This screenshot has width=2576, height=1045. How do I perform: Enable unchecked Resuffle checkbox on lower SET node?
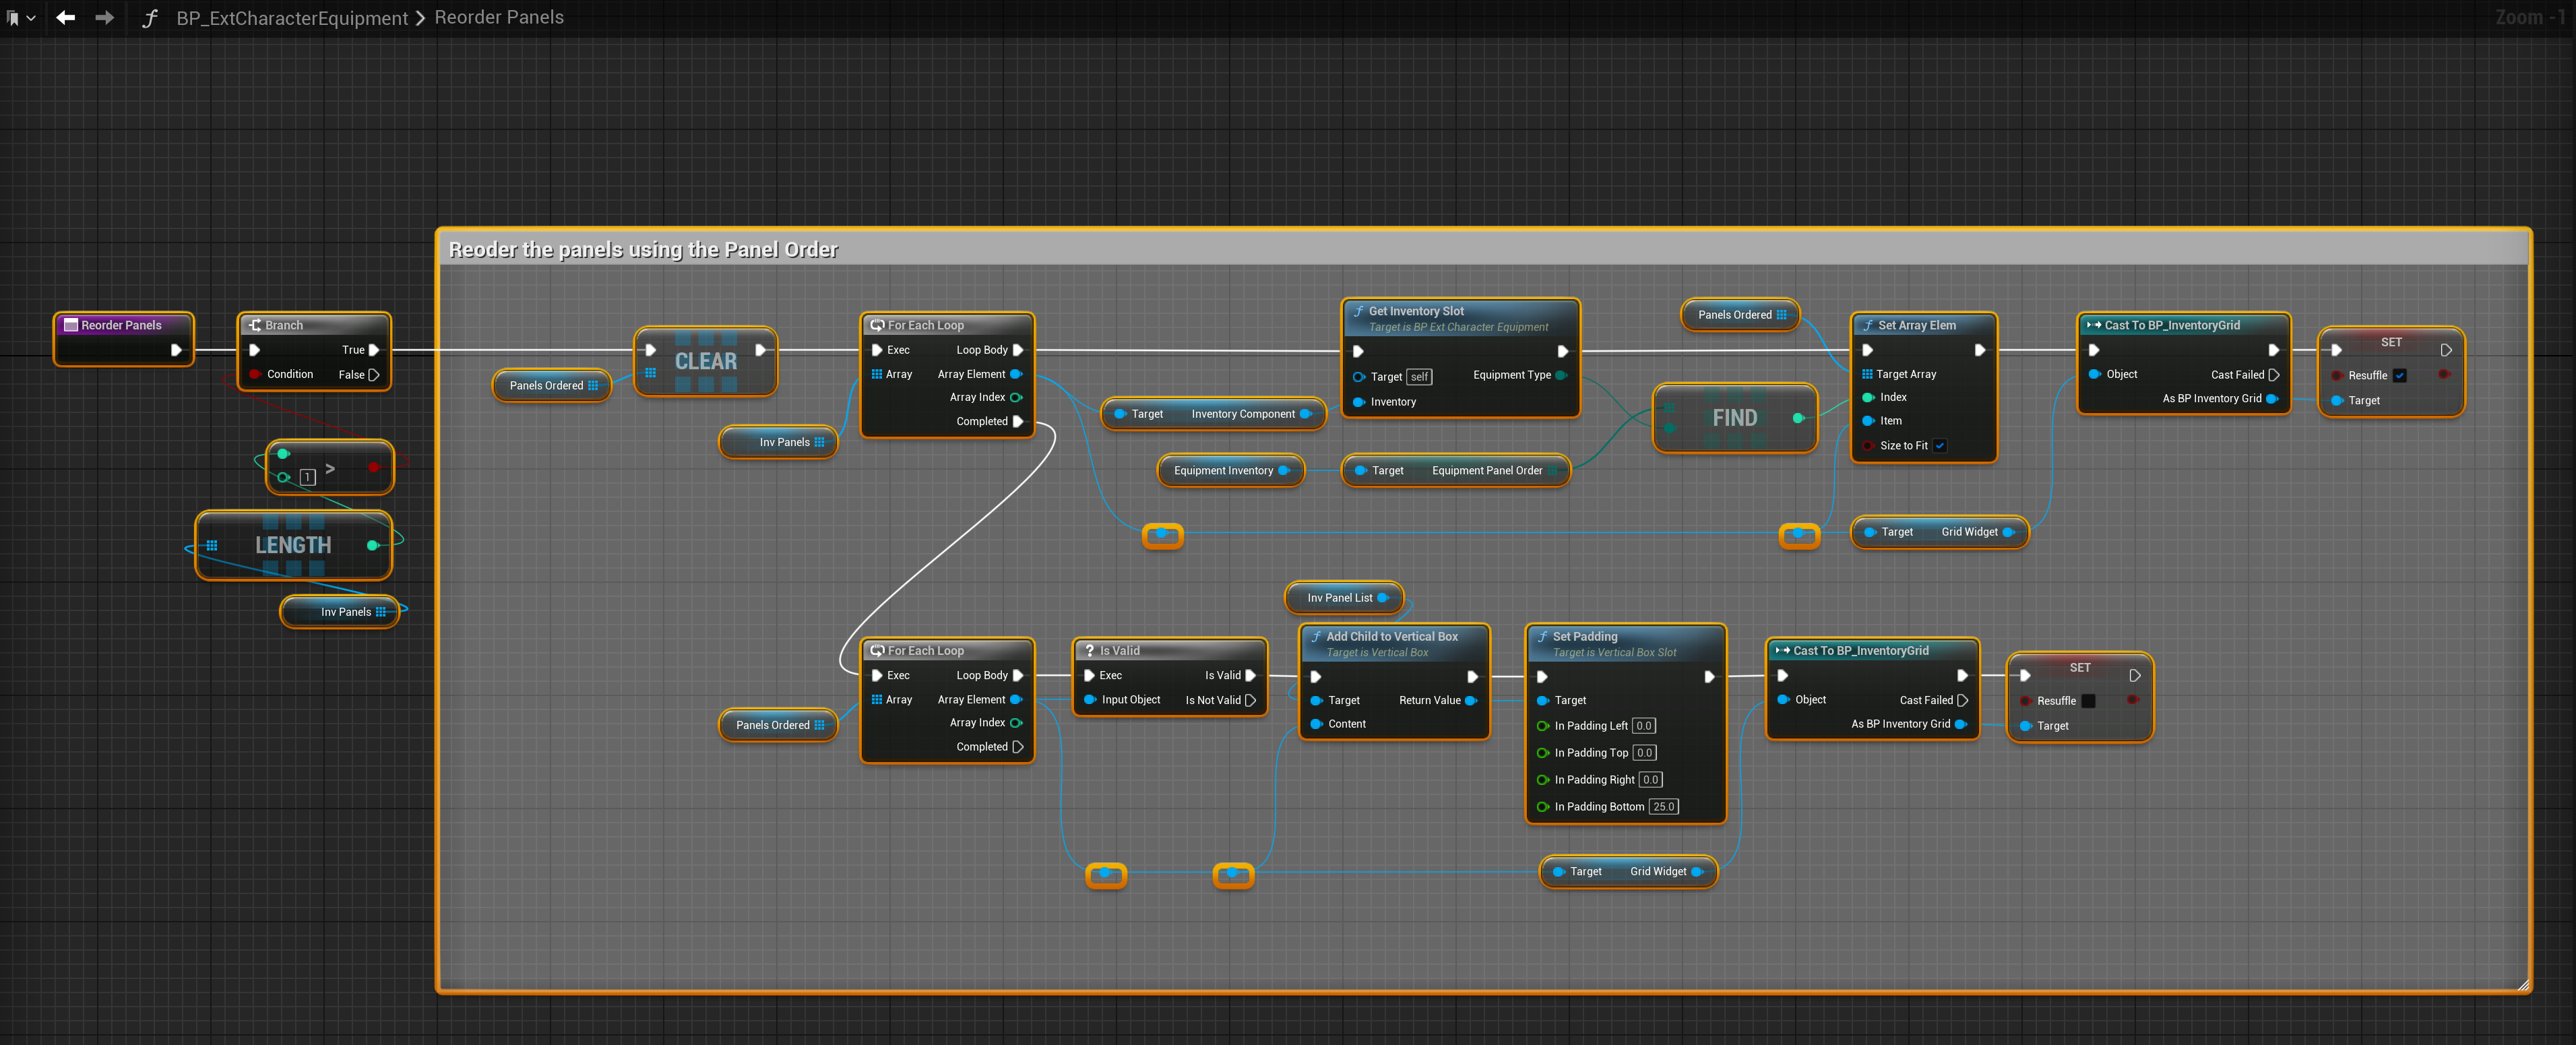(2089, 701)
